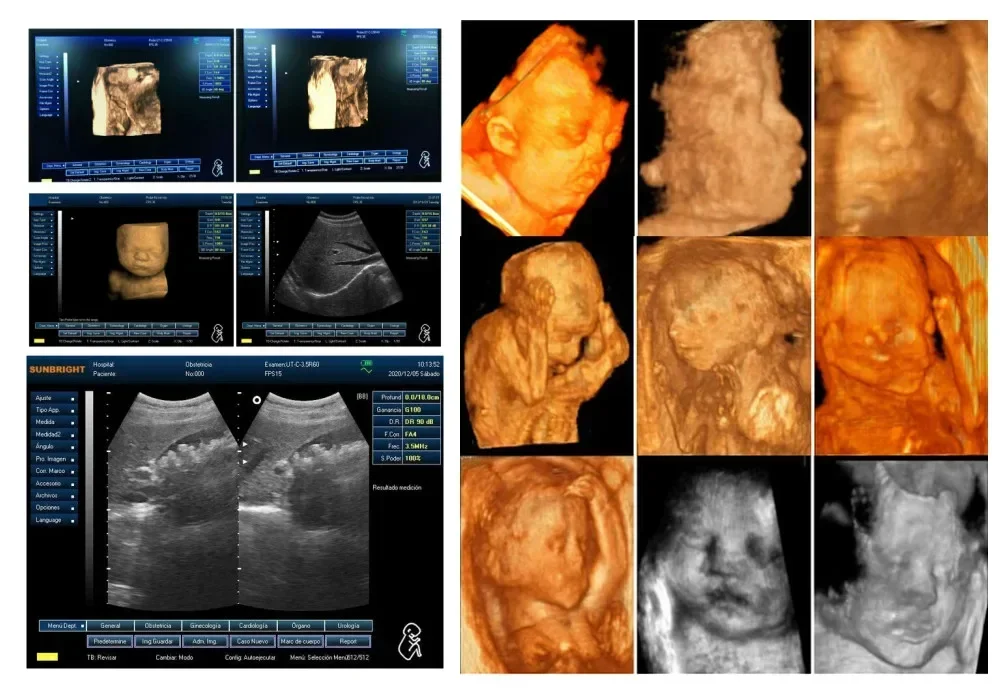Image resolution: width=1008 pixels, height=695 pixels.
Task: Toggle the Language square indicator in the side menu
Action: point(72,520)
